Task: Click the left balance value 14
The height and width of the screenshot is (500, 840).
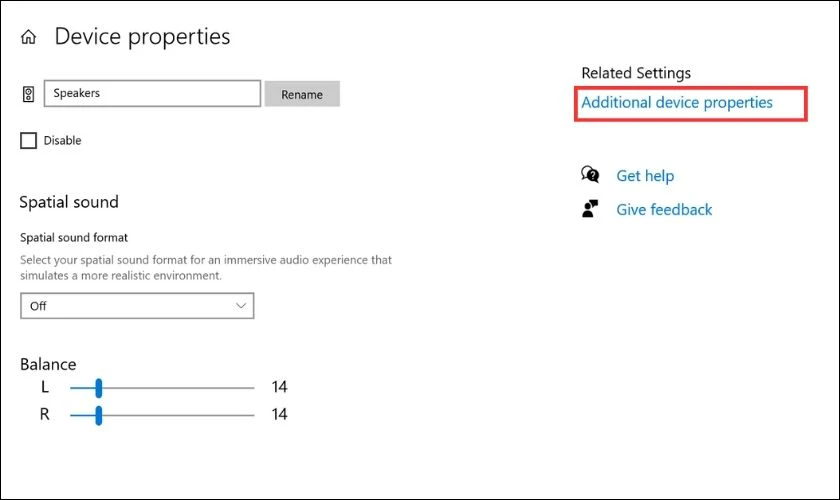Action: tap(279, 387)
